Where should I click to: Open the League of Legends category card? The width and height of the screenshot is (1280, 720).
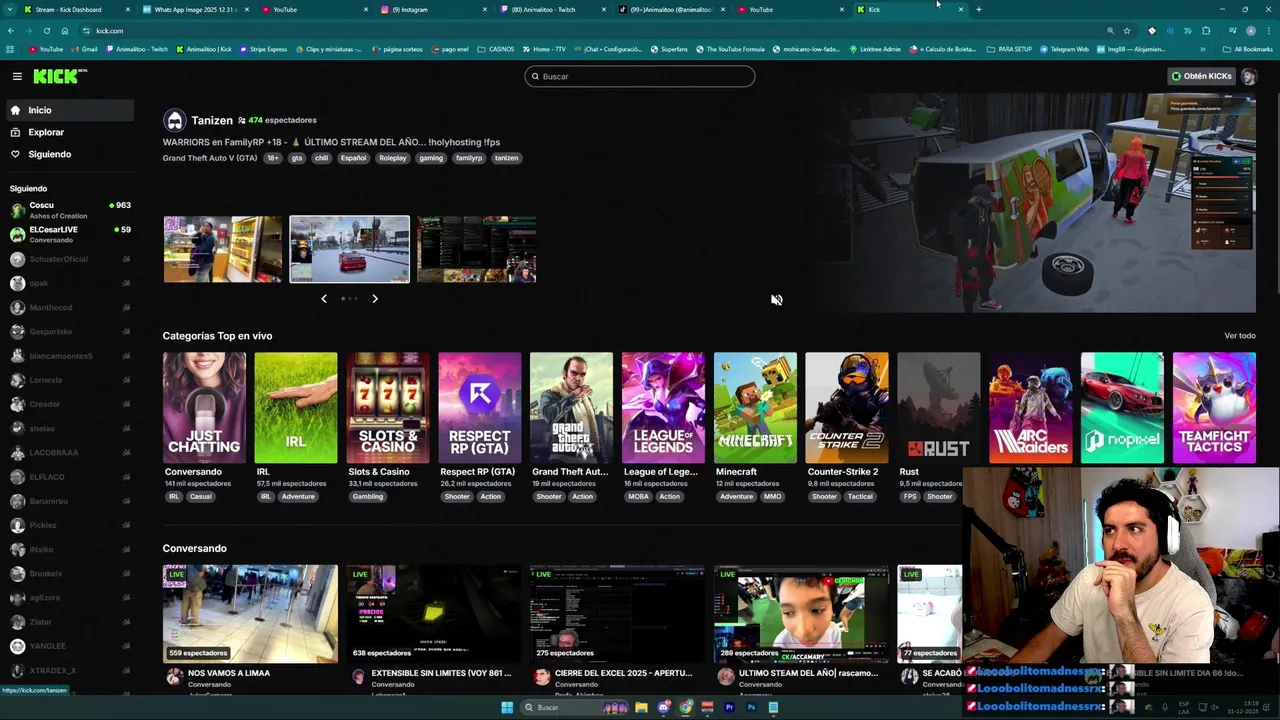coord(663,408)
